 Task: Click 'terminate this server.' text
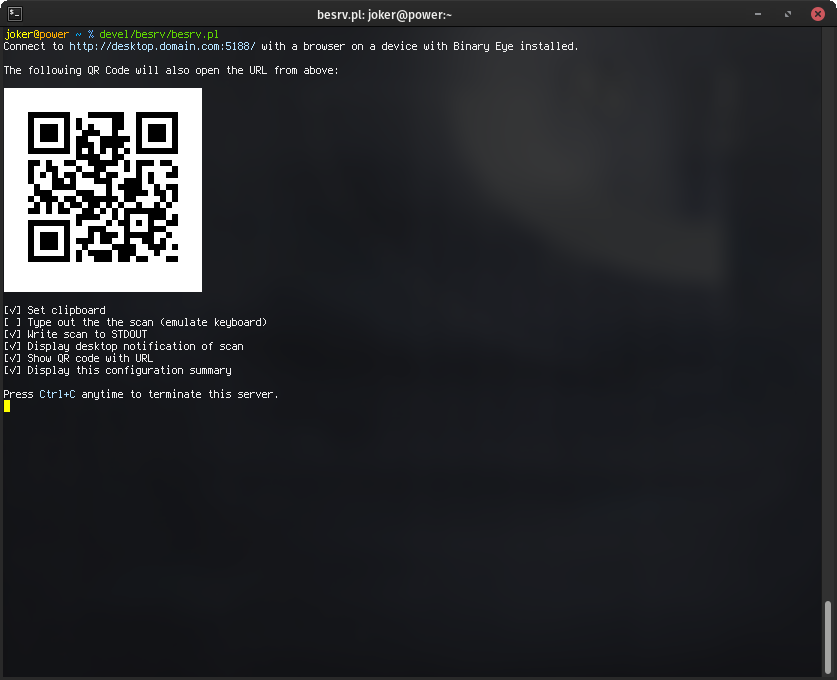pos(214,394)
